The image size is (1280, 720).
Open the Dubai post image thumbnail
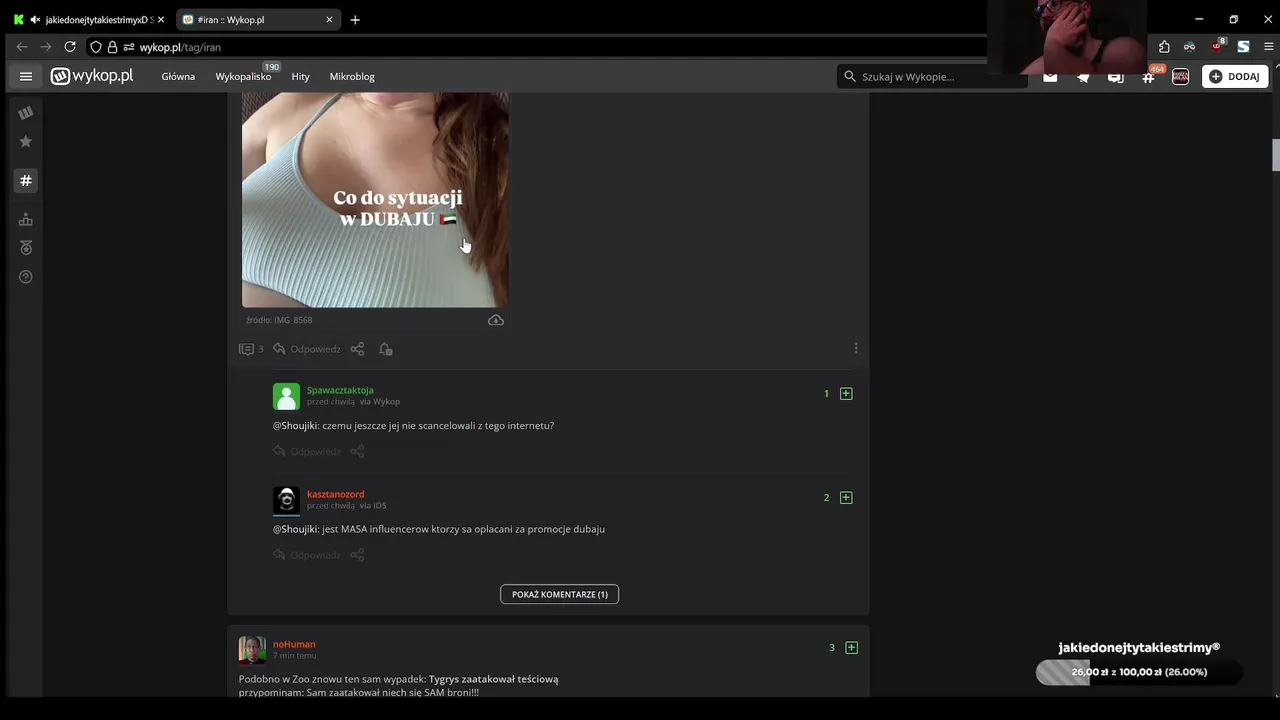click(x=375, y=200)
